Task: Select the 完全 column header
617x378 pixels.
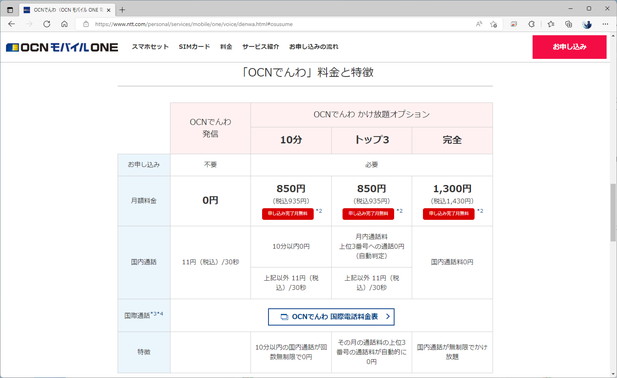Action: point(452,140)
